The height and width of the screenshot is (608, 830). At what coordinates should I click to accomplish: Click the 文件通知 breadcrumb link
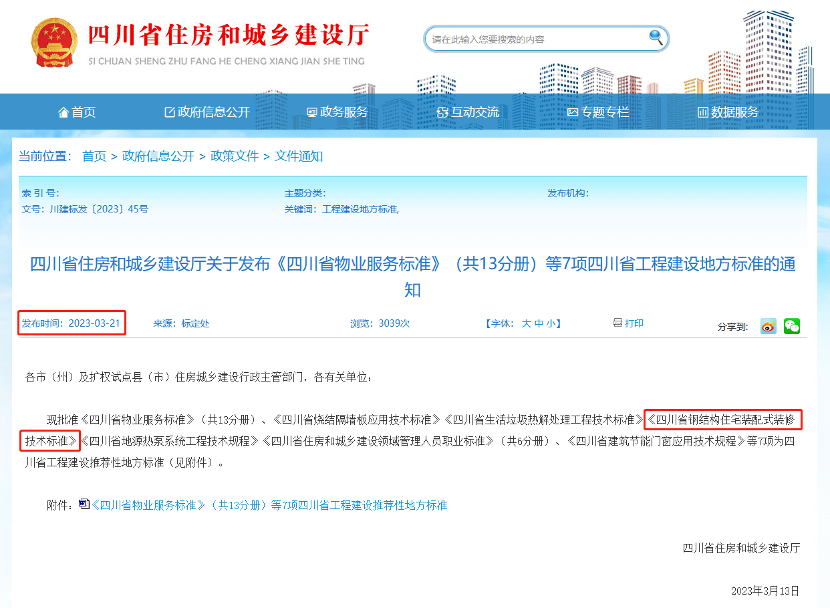[x=299, y=156]
